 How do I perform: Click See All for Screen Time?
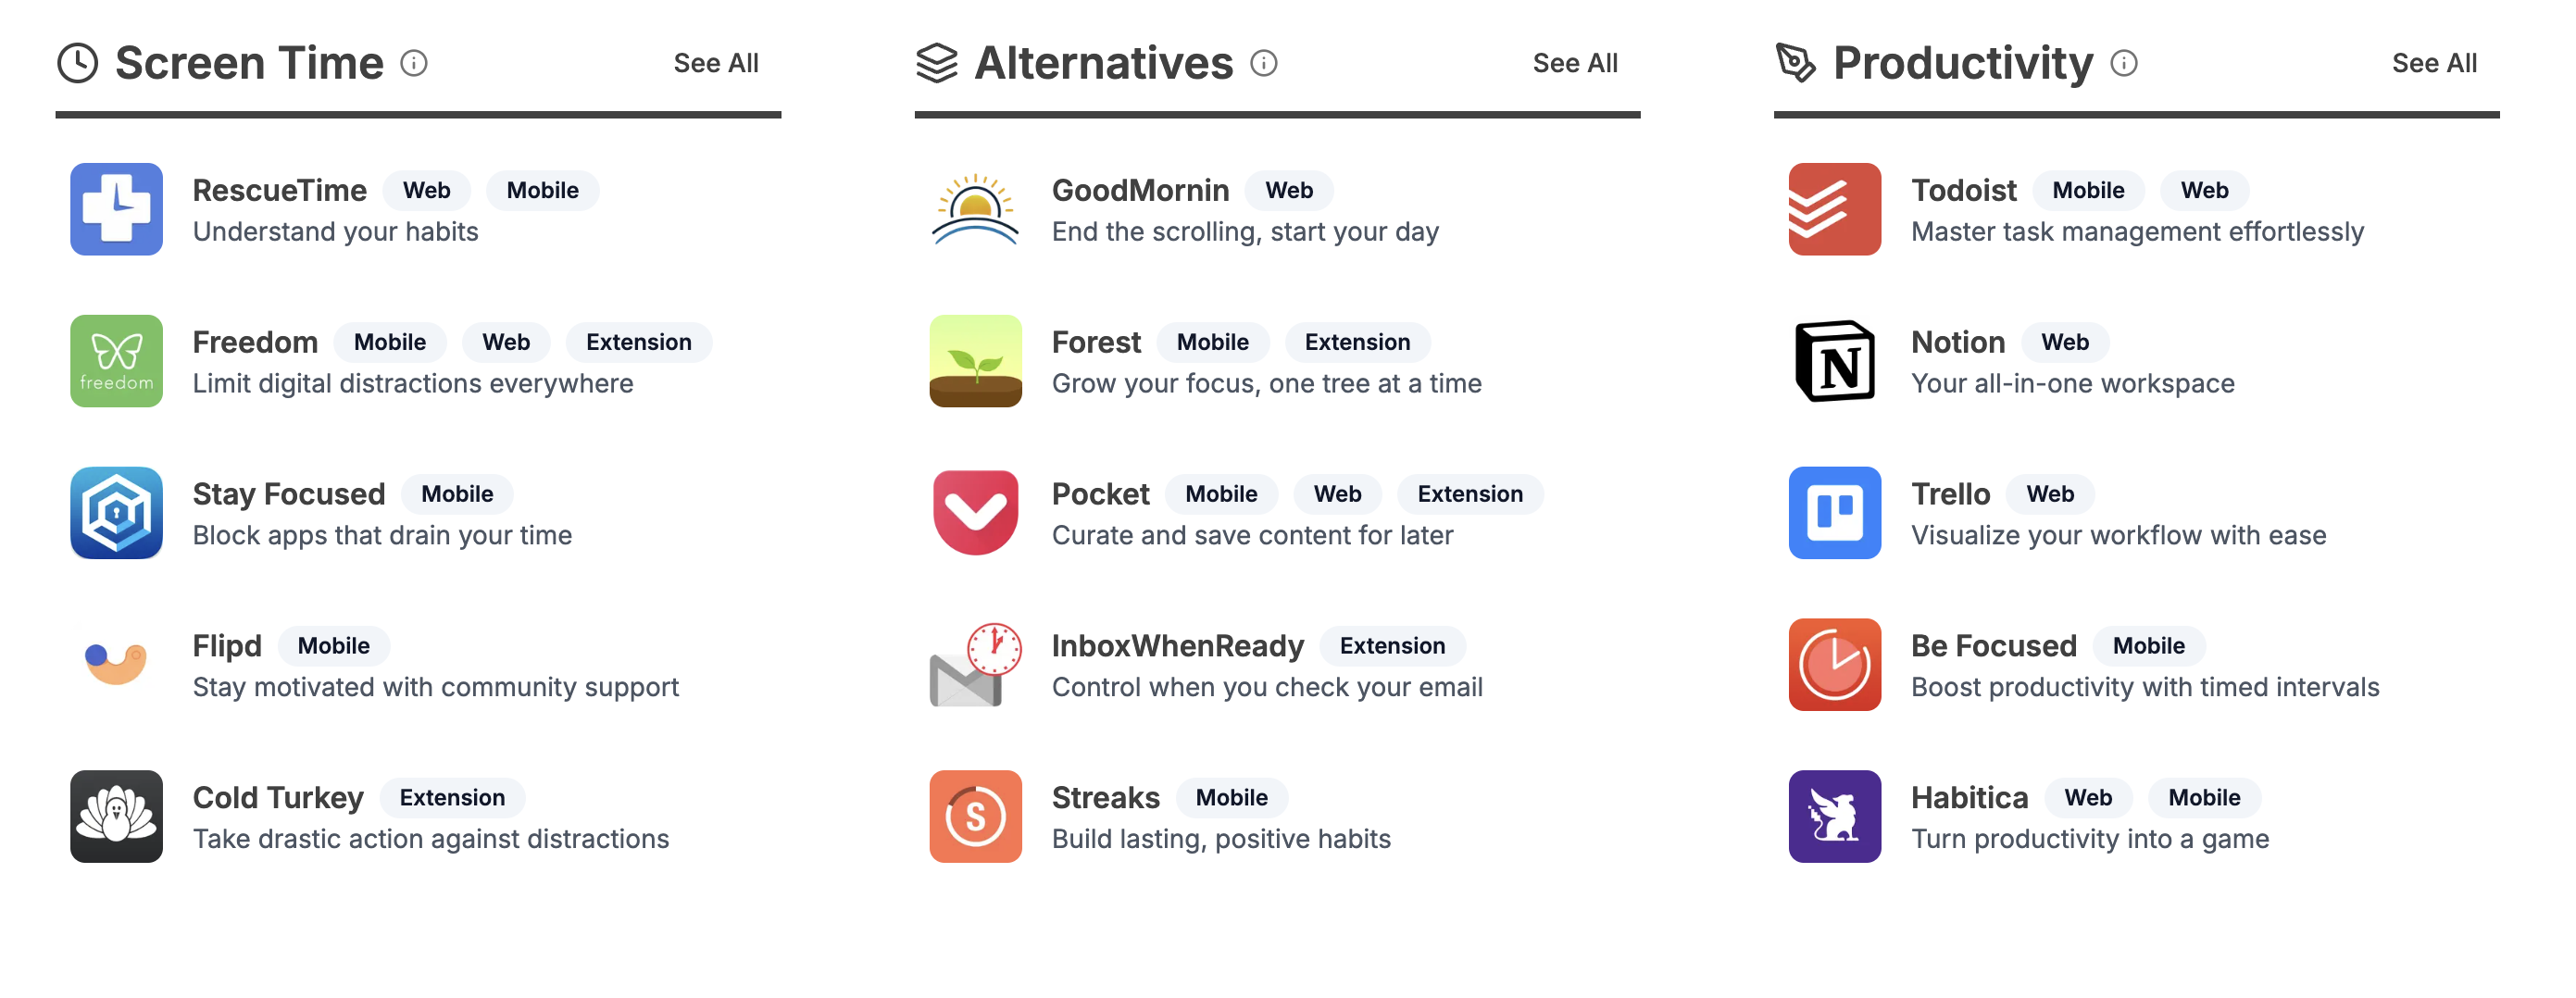[x=716, y=64]
